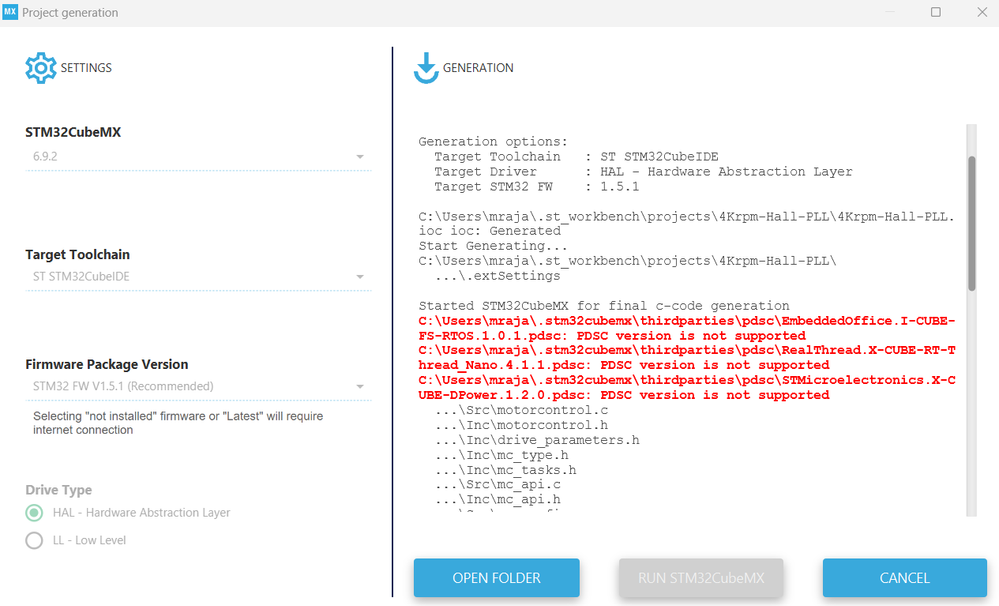The height and width of the screenshot is (606, 999).
Task: Close the Project generation window
Action: [x=982, y=12]
